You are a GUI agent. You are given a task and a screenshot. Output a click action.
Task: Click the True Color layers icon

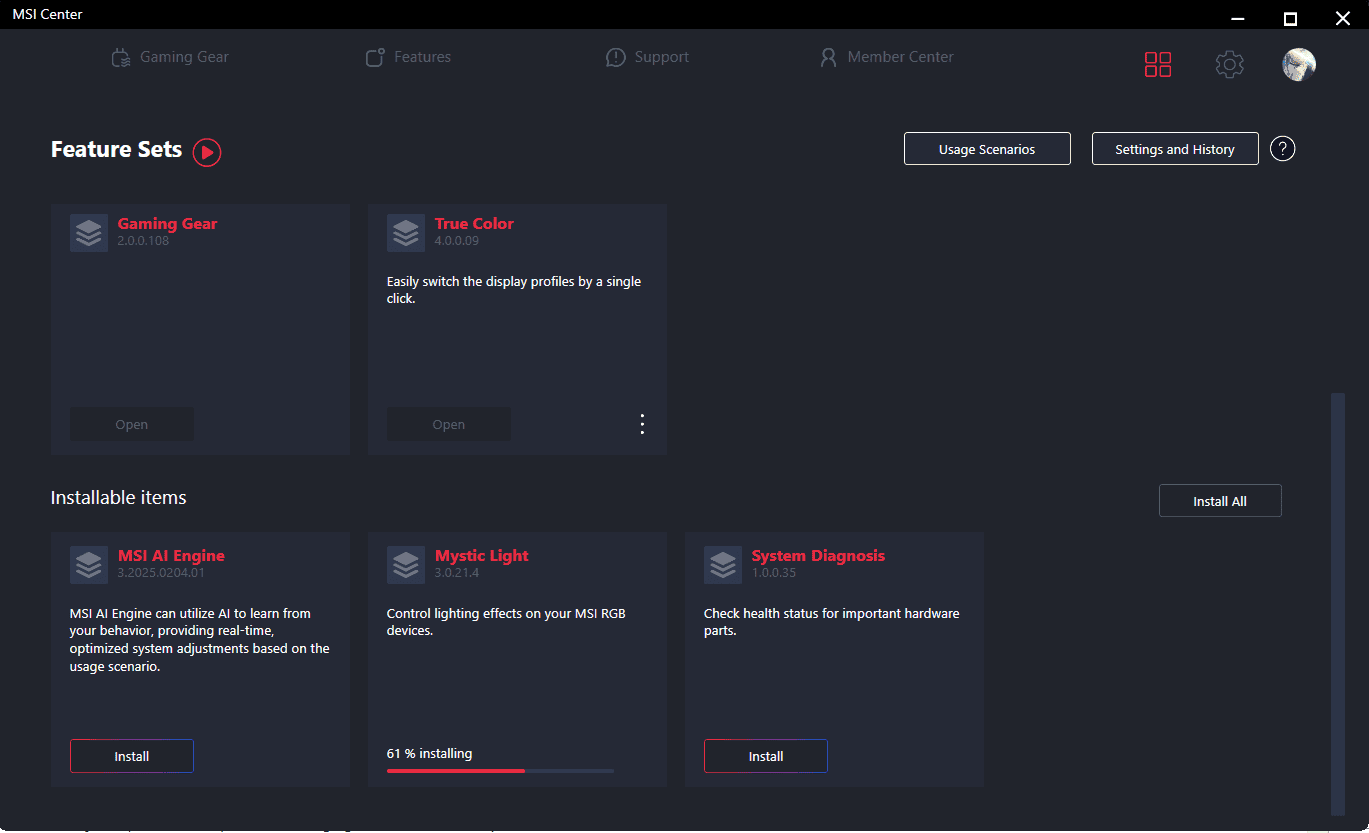point(406,233)
